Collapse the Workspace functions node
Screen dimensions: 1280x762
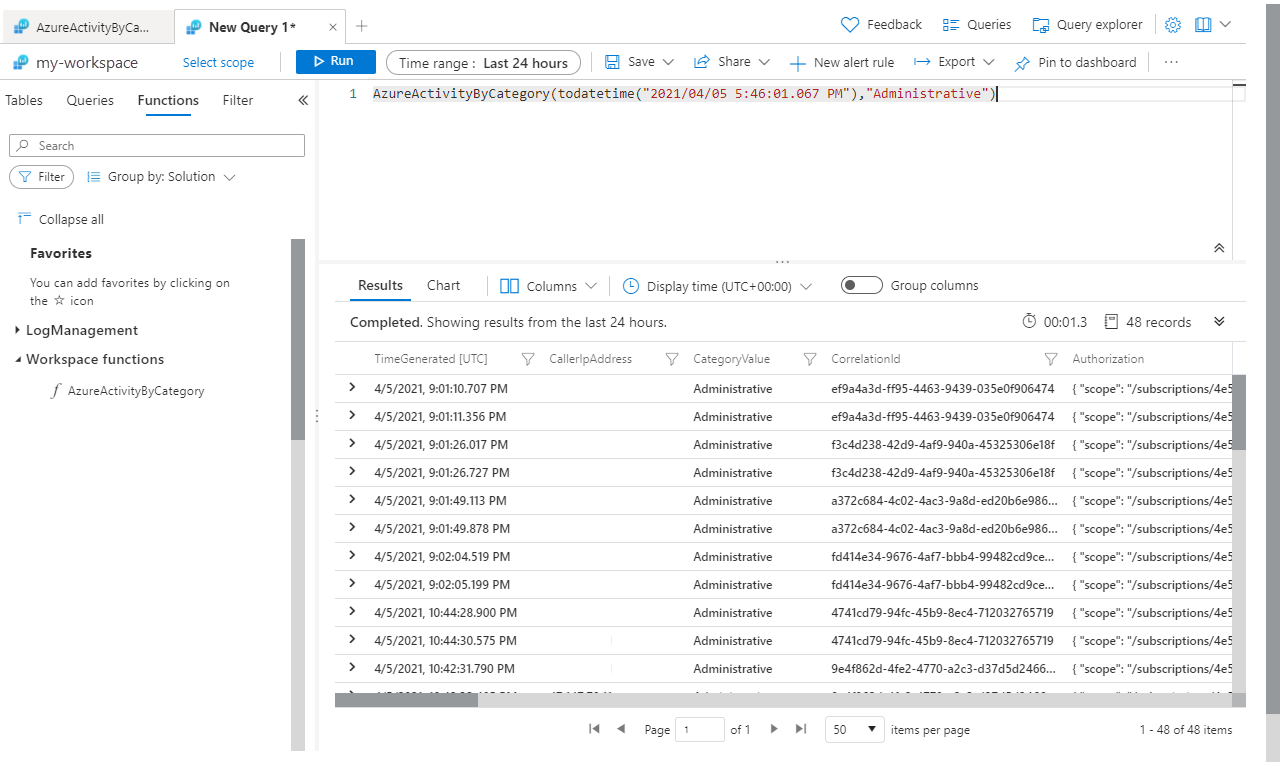pyautogui.click(x=18, y=359)
